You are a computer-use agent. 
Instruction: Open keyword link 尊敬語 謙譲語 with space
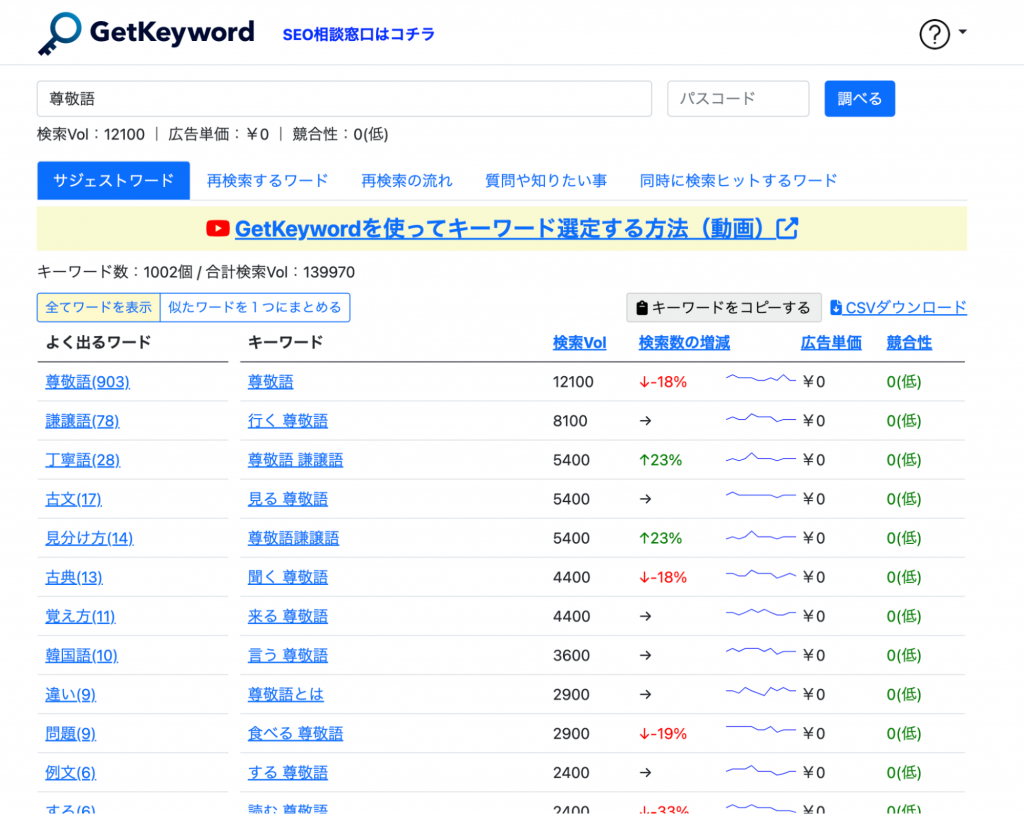(295, 460)
